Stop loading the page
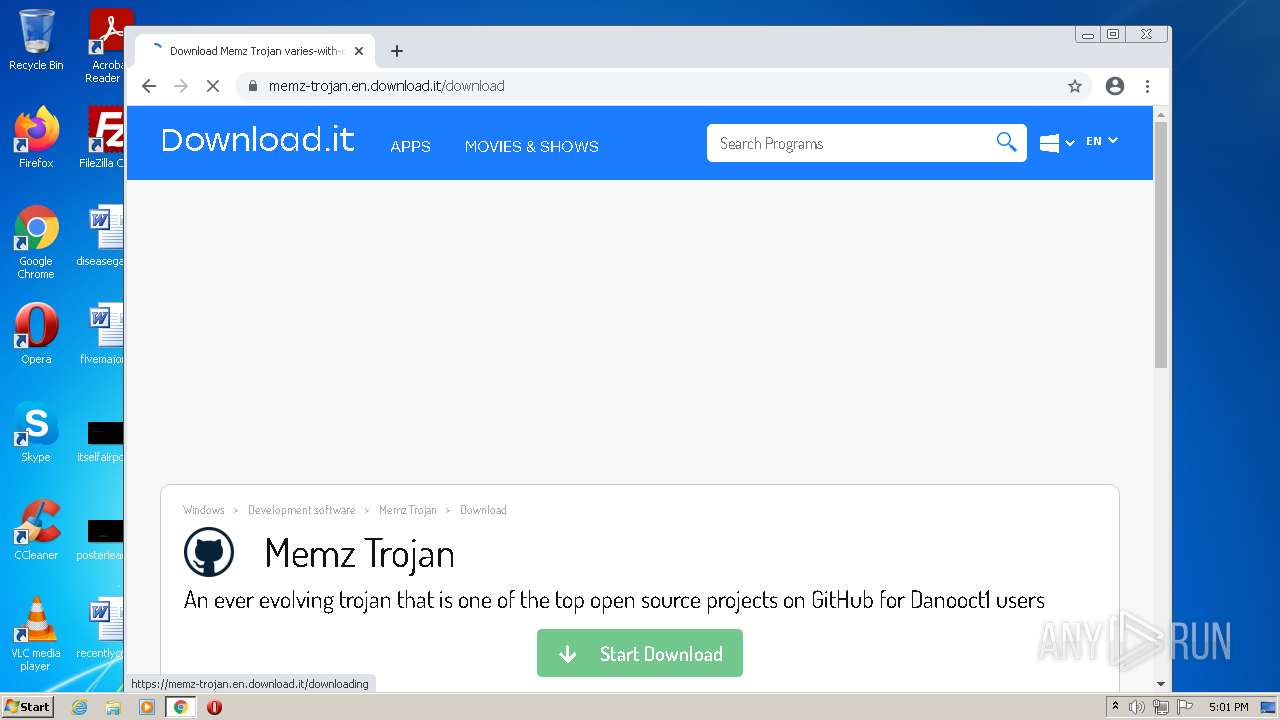 point(213,86)
